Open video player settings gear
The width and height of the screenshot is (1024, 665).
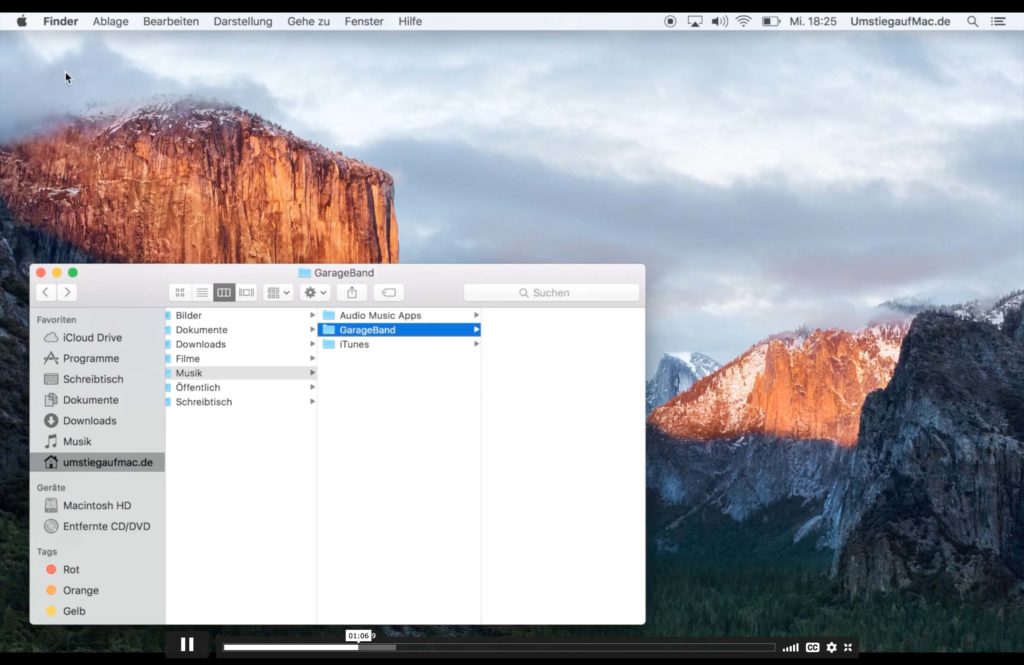(x=831, y=647)
